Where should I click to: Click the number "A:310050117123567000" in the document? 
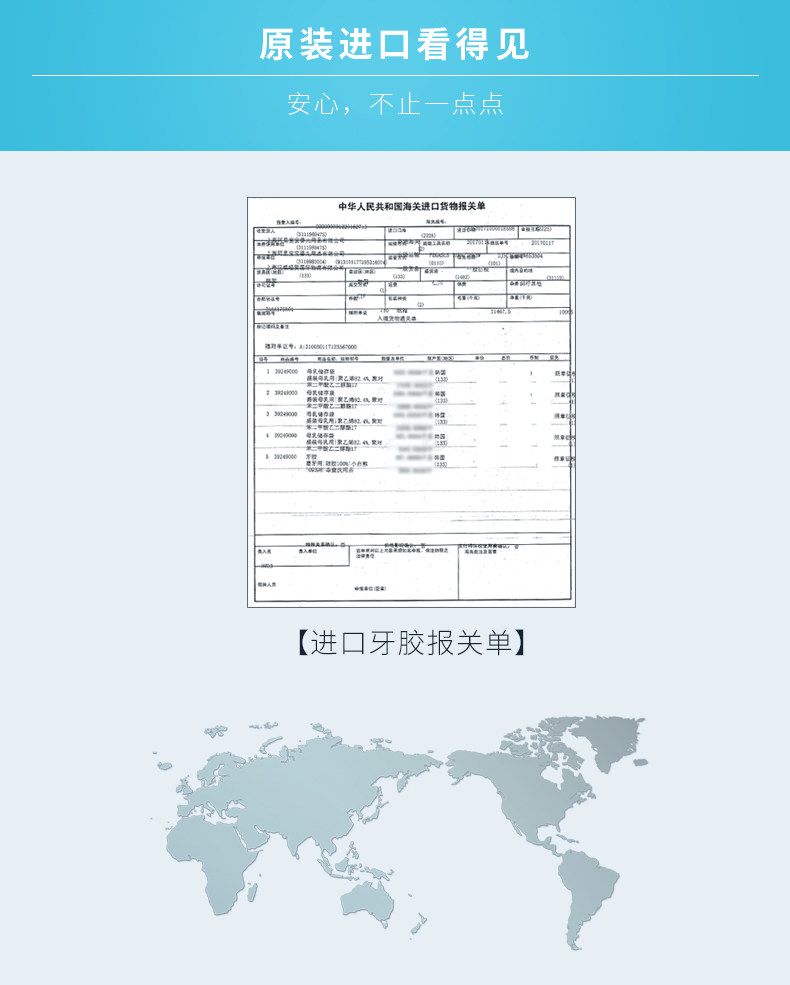pos(327,347)
